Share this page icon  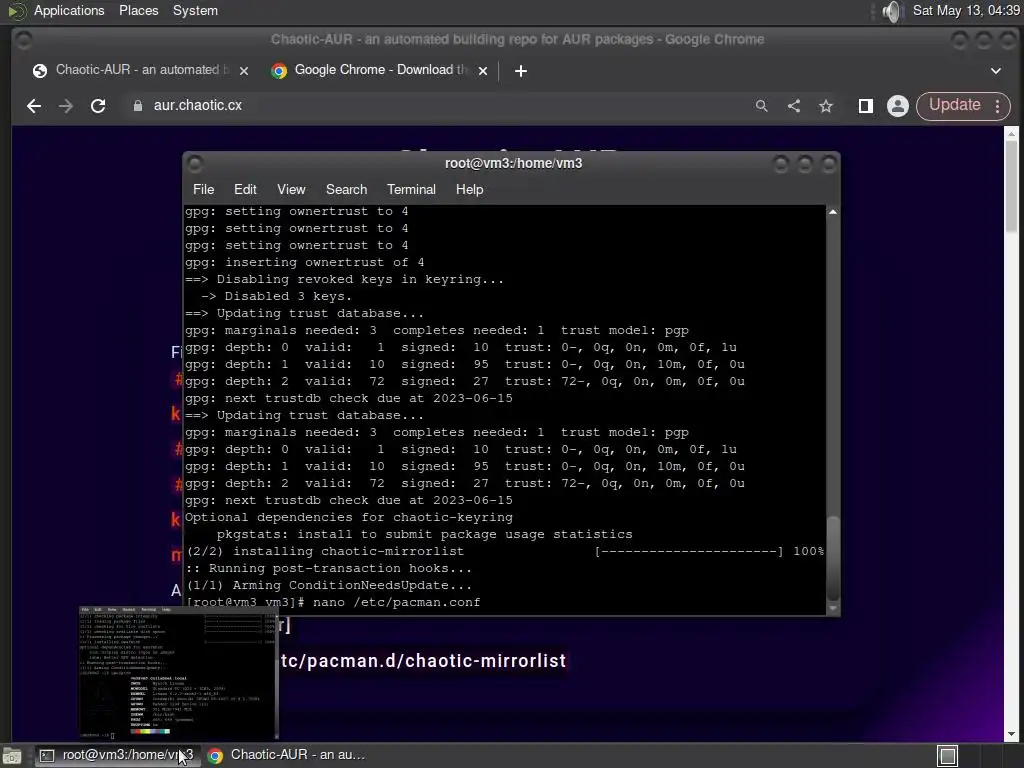[793, 106]
